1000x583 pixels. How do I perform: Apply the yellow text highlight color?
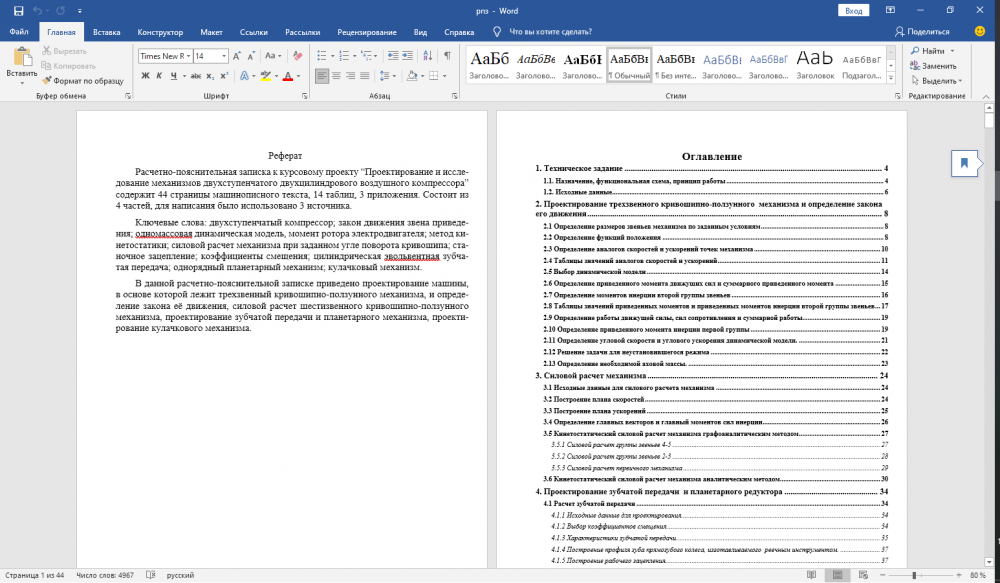coord(266,76)
